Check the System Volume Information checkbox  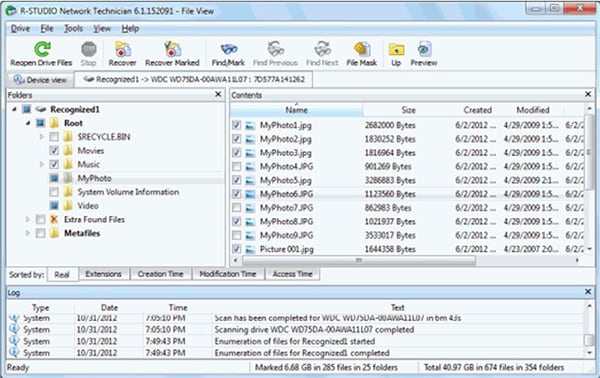tap(54, 192)
